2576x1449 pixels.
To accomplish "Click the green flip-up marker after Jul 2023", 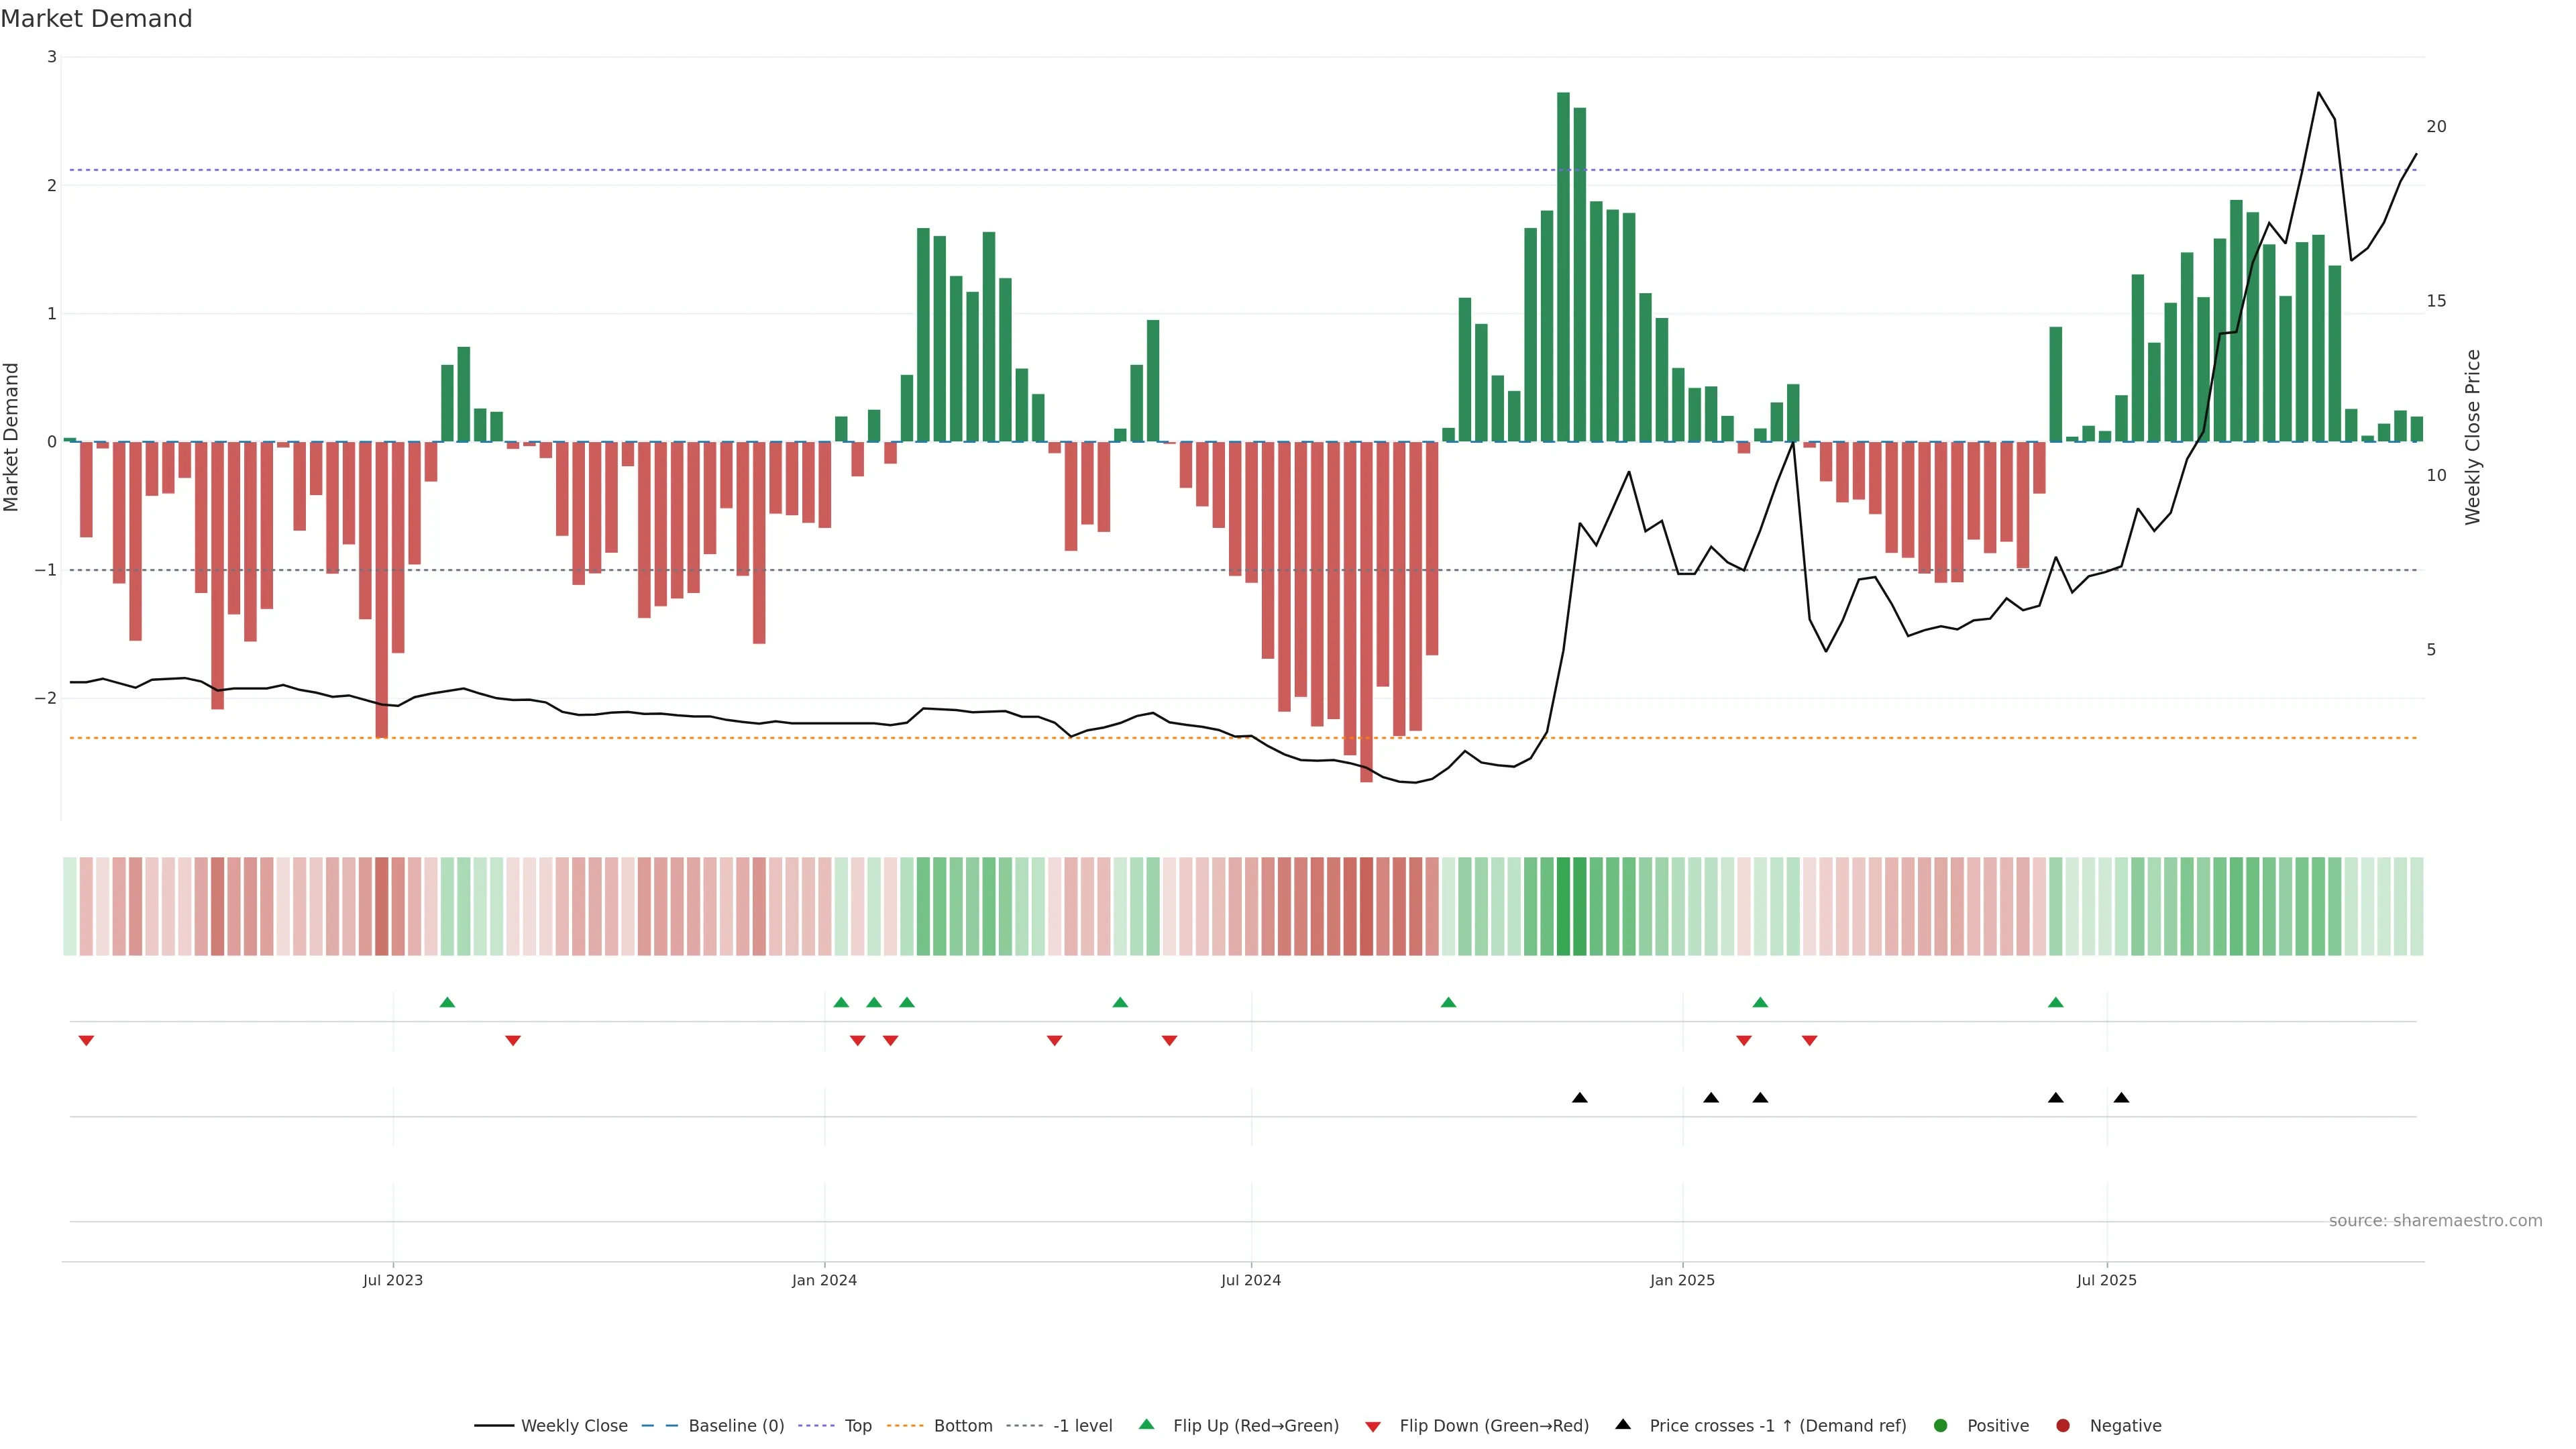I will pyautogui.click(x=447, y=1002).
